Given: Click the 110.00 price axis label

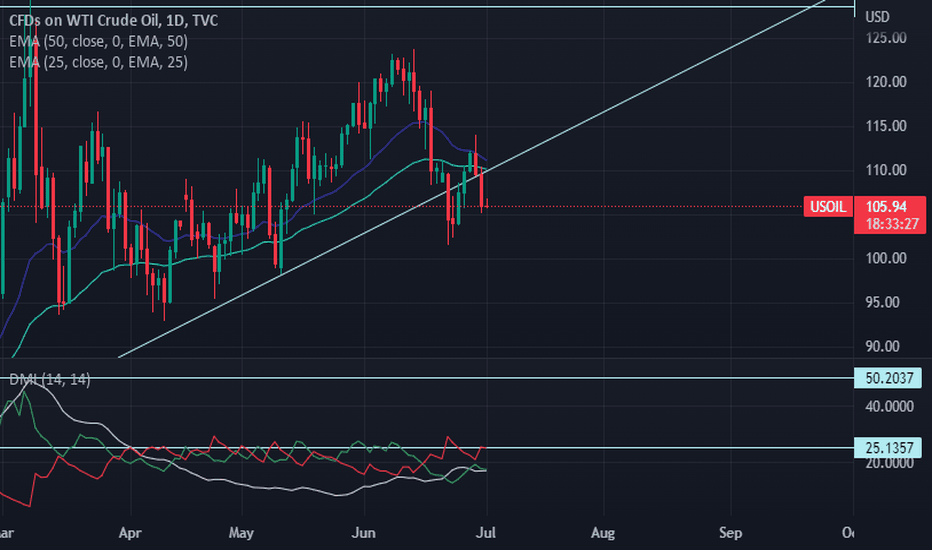Looking at the screenshot, I should pos(886,170).
